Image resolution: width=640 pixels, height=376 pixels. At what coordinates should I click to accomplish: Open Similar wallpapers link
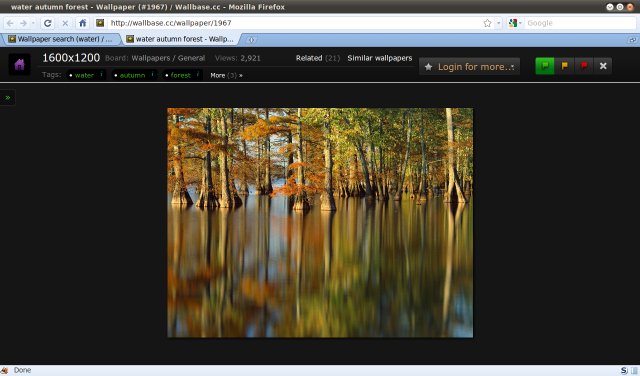pyautogui.click(x=380, y=58)
